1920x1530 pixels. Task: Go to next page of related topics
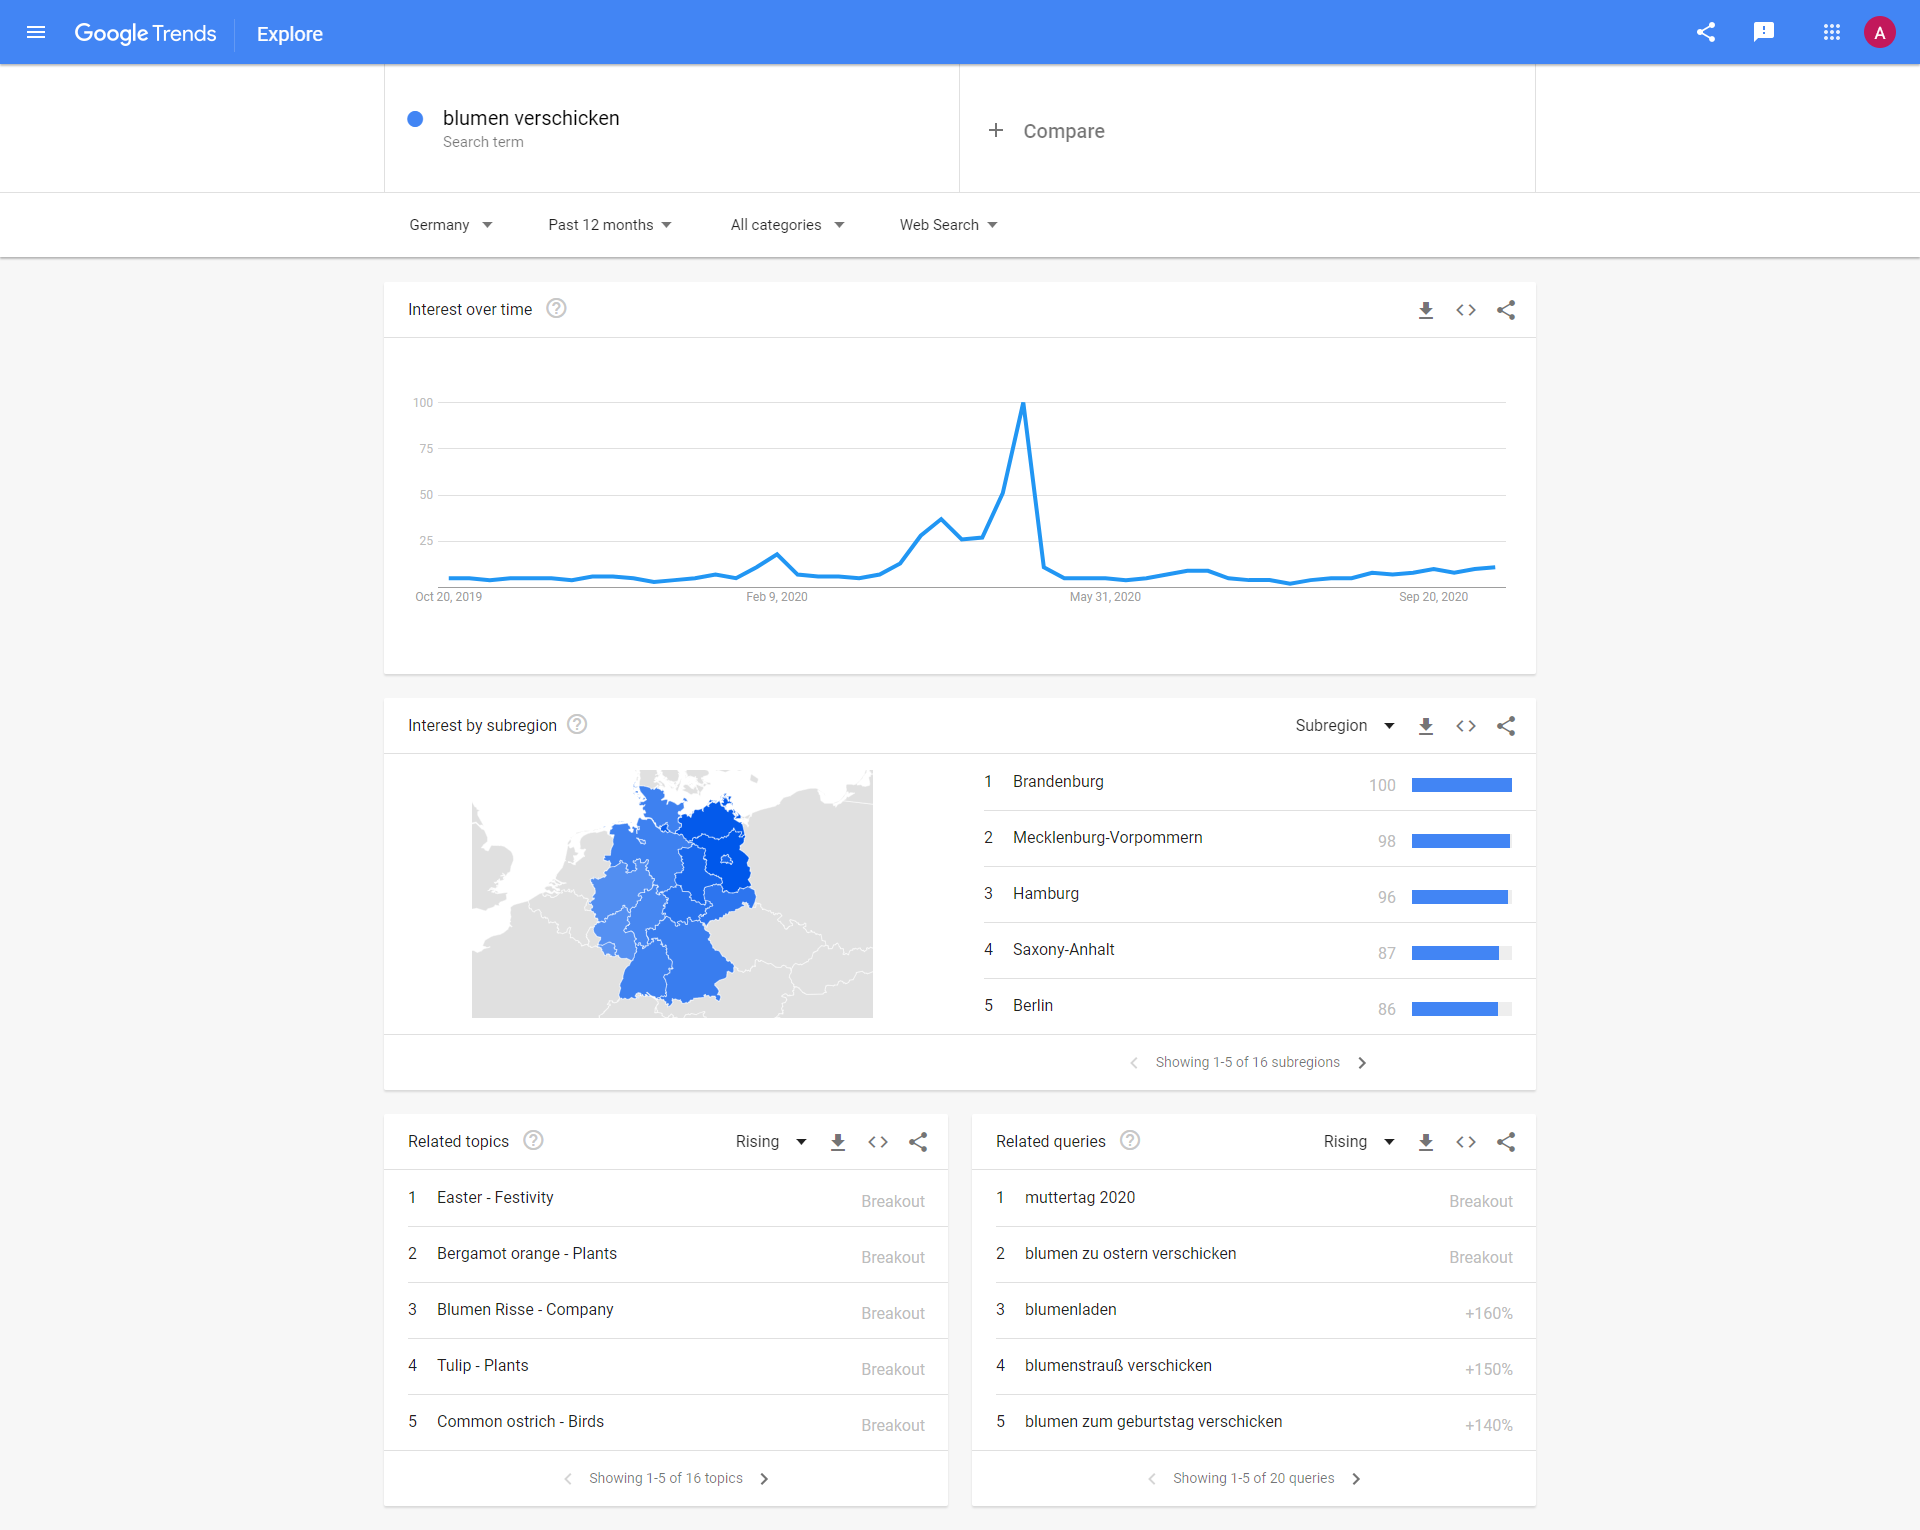[x=764, y=1479]
